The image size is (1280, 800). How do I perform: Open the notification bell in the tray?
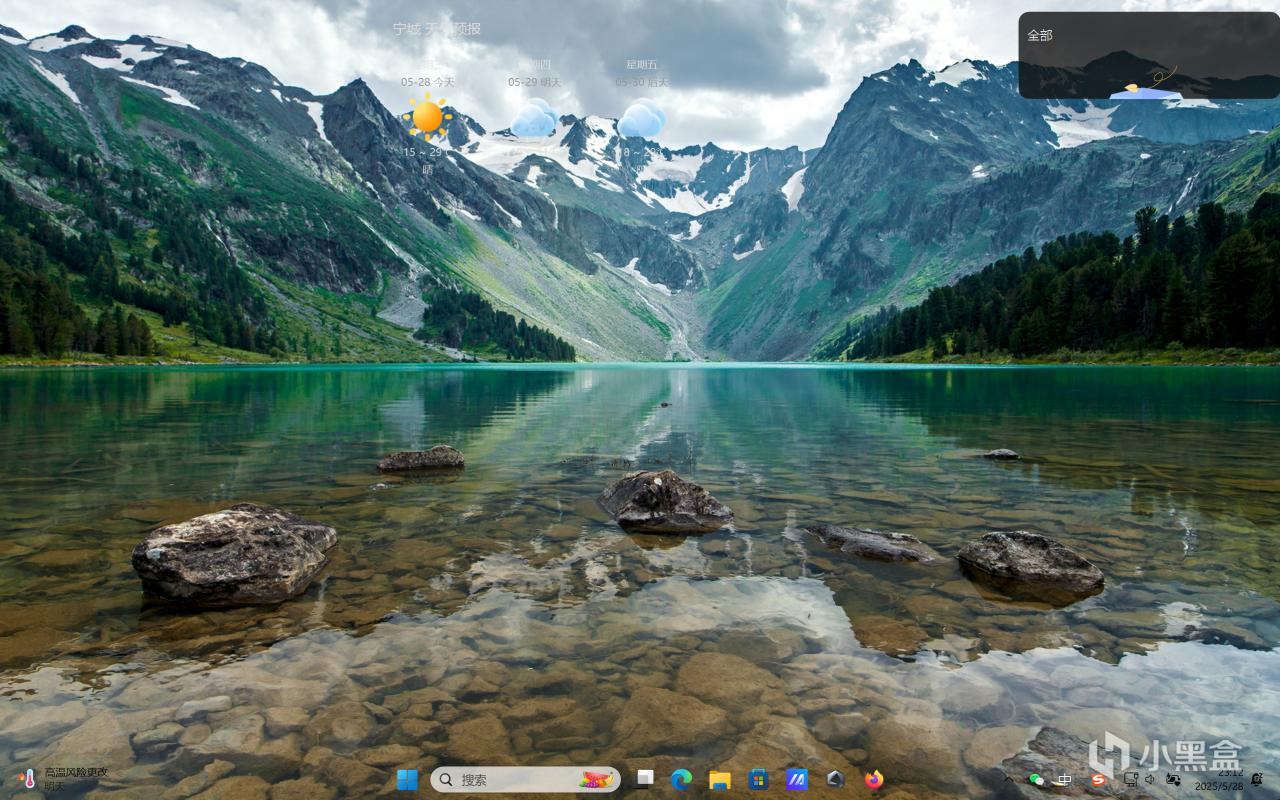pyautogui.click(x=1257, y=780)
